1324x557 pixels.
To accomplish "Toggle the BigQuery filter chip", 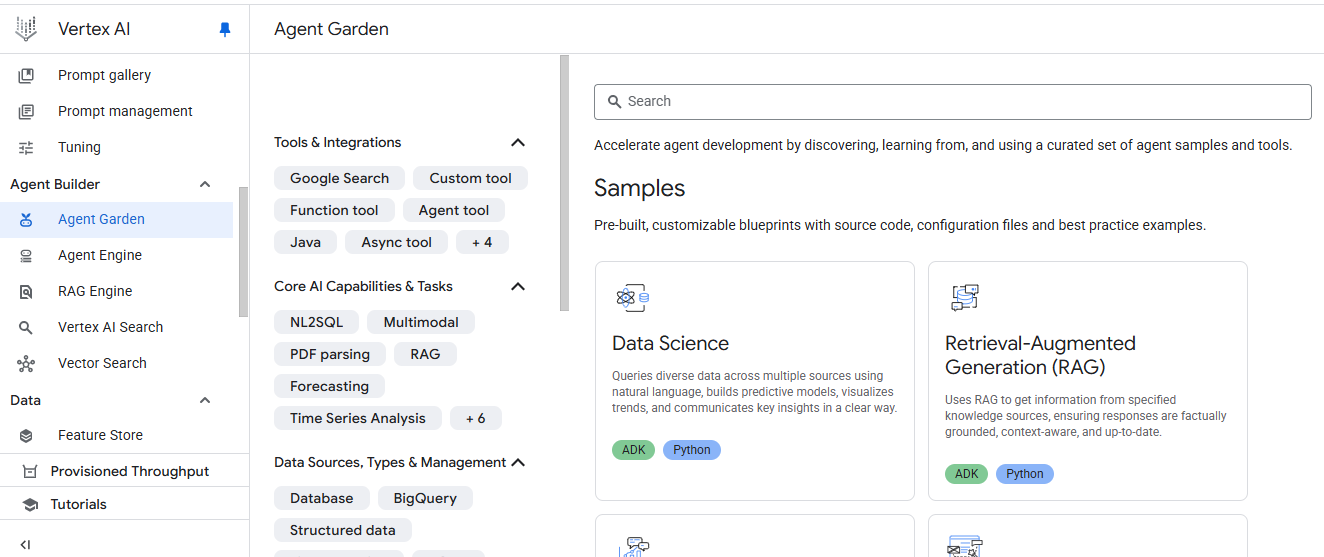I will tap(425, 498).
